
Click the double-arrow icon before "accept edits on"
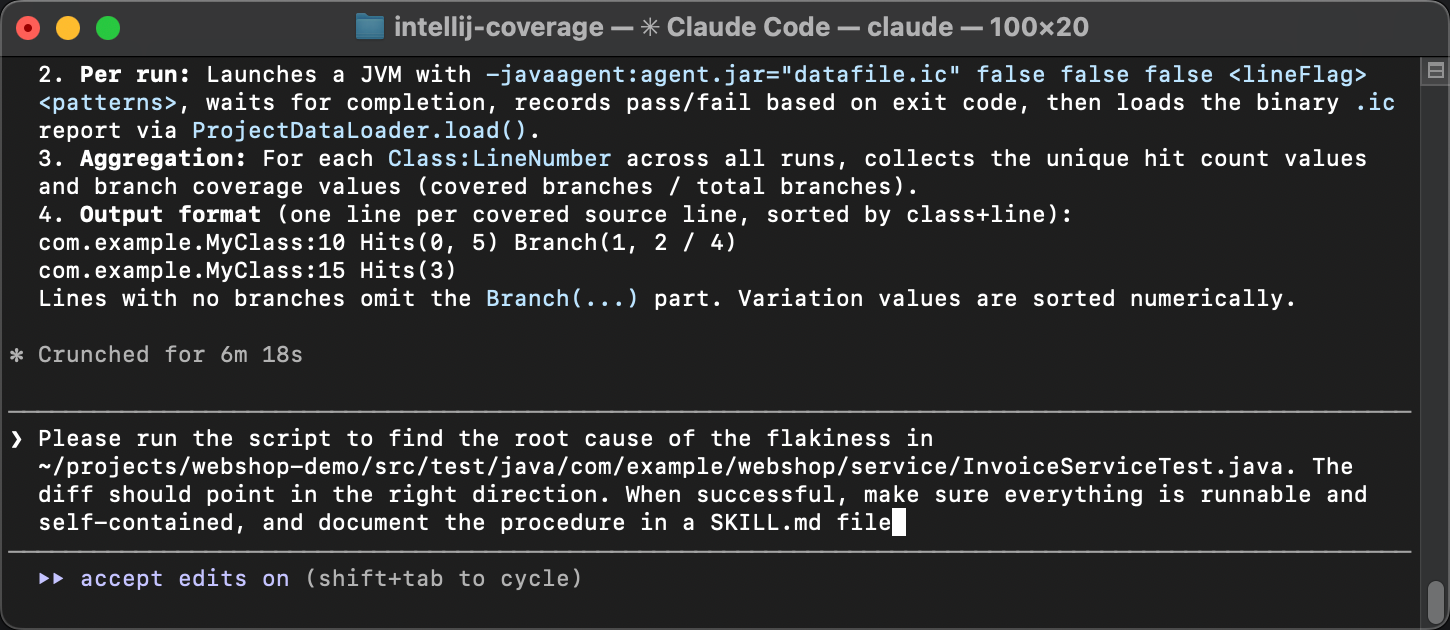pos(52,579)
